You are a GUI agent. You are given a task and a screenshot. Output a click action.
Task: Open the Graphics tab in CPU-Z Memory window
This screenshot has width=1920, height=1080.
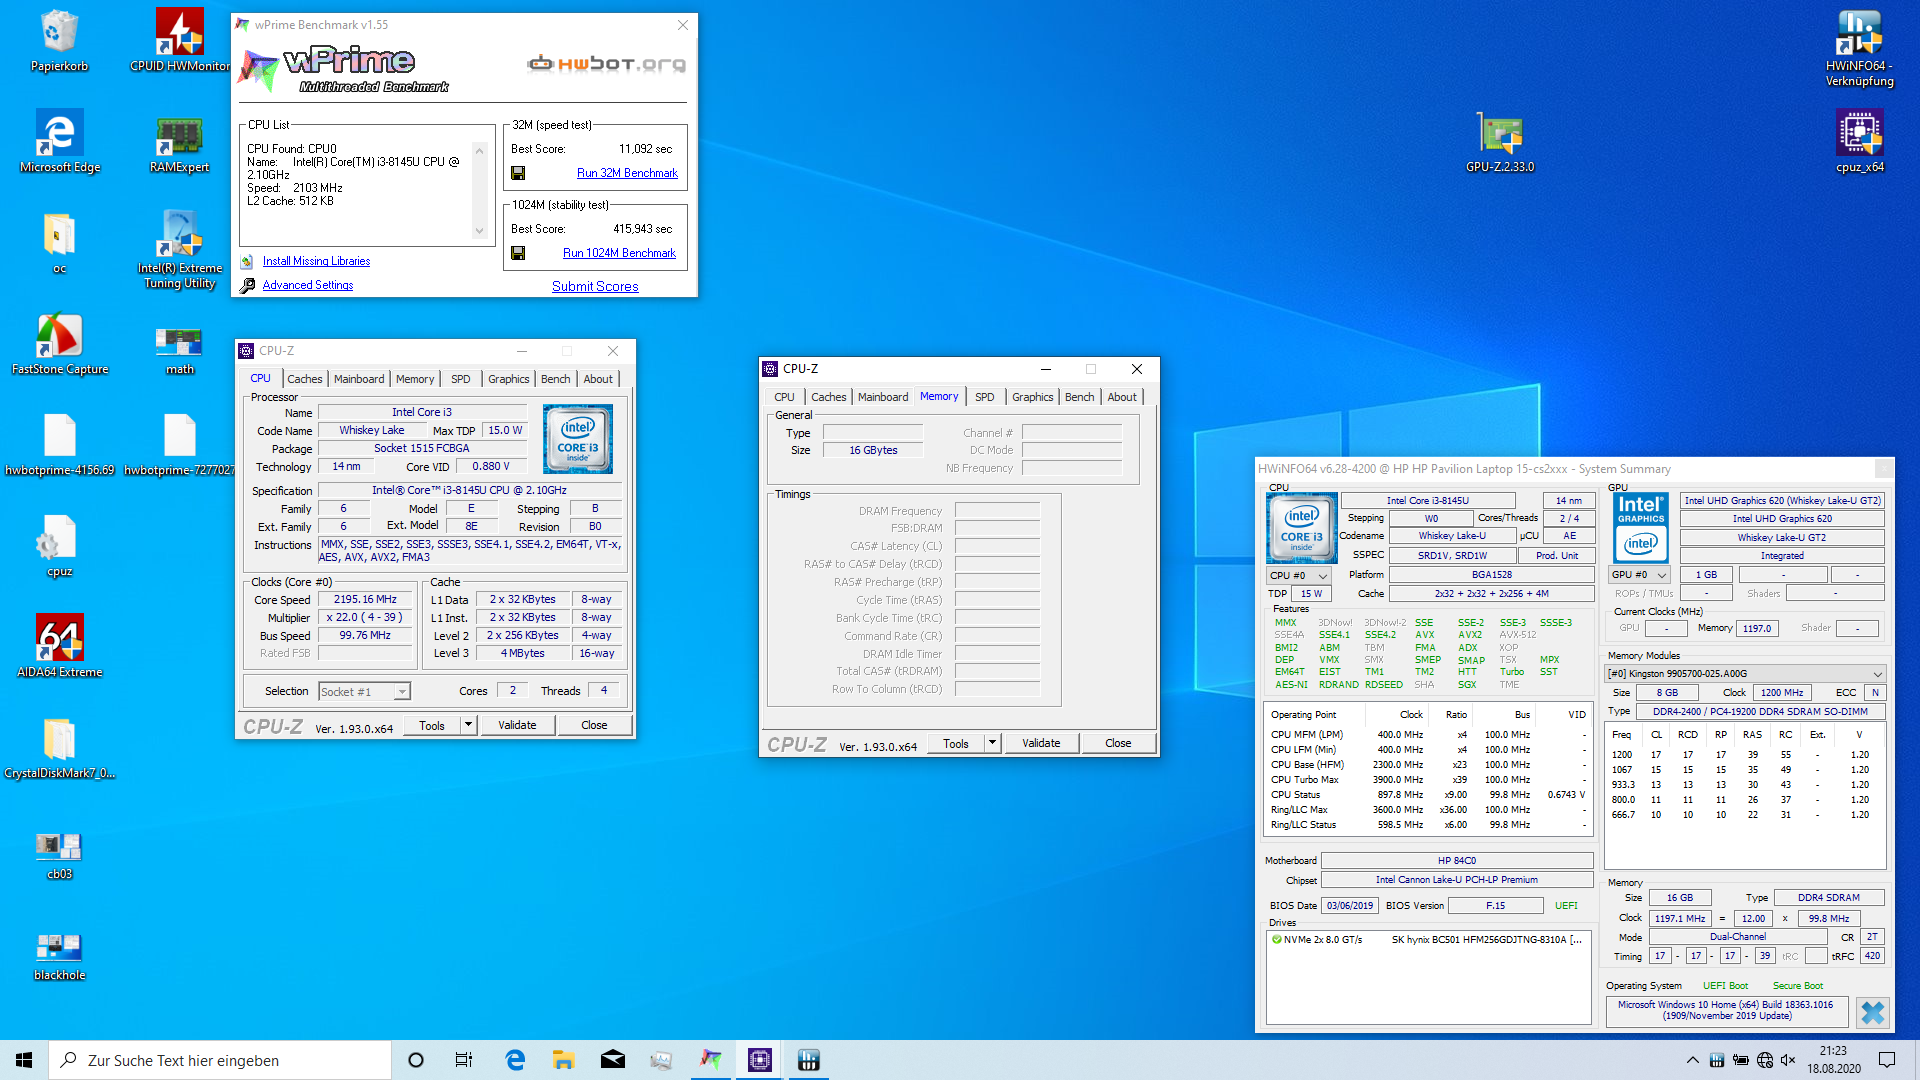[1032, 397]
